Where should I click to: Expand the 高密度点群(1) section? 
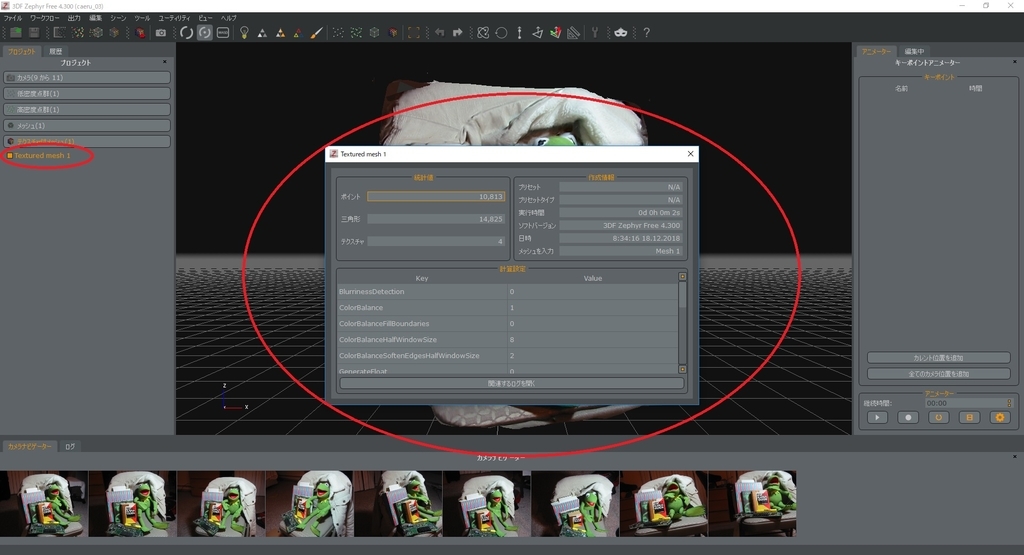click(87, 110)
